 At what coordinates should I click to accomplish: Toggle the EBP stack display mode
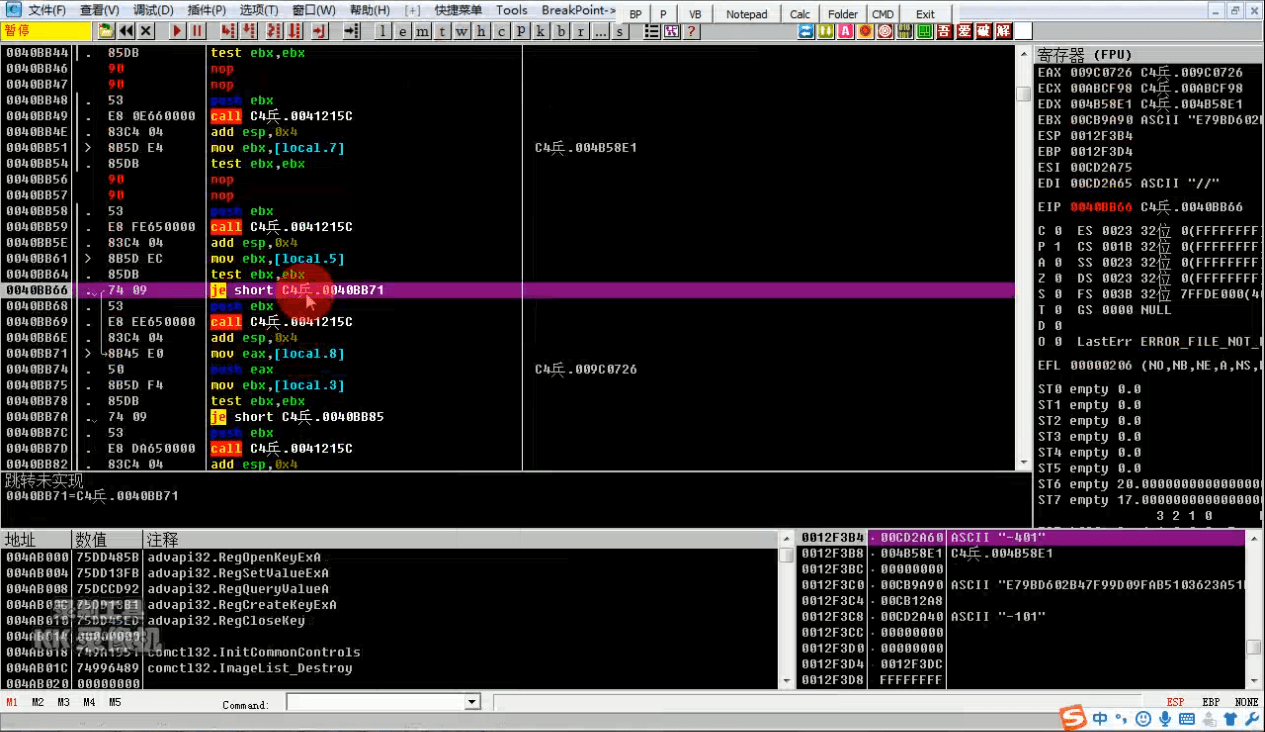coord(1210,702)
